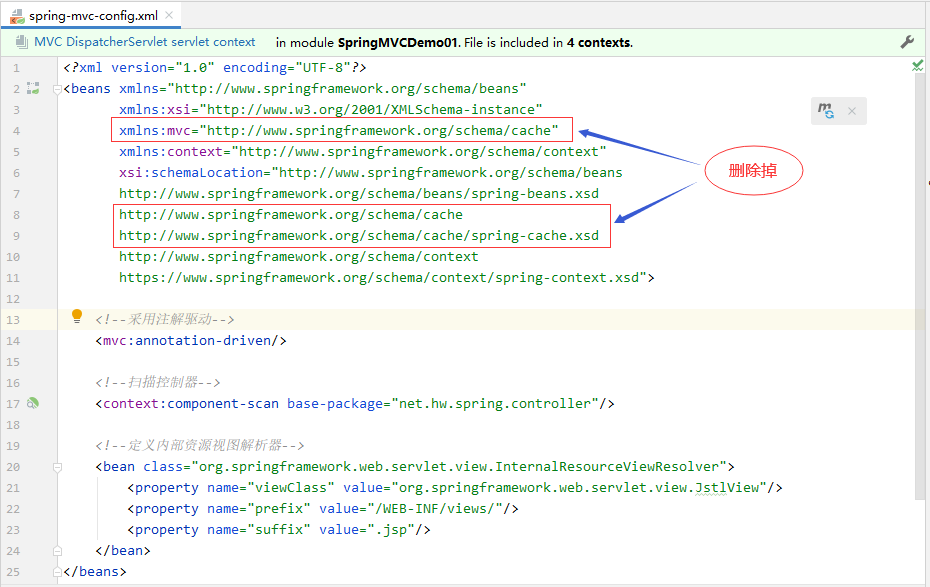Click the Maven reload changes icon
Viewport: 930px width, 587px height.
pos(826,111)
